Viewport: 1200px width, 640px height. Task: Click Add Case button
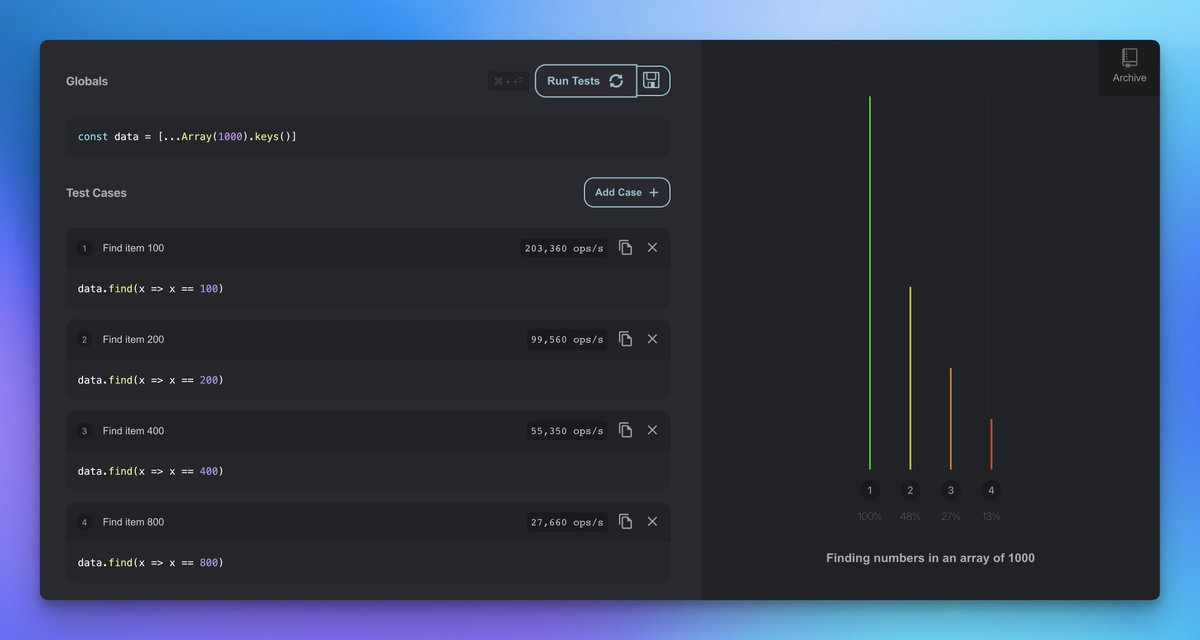click(x=627, y=192)
